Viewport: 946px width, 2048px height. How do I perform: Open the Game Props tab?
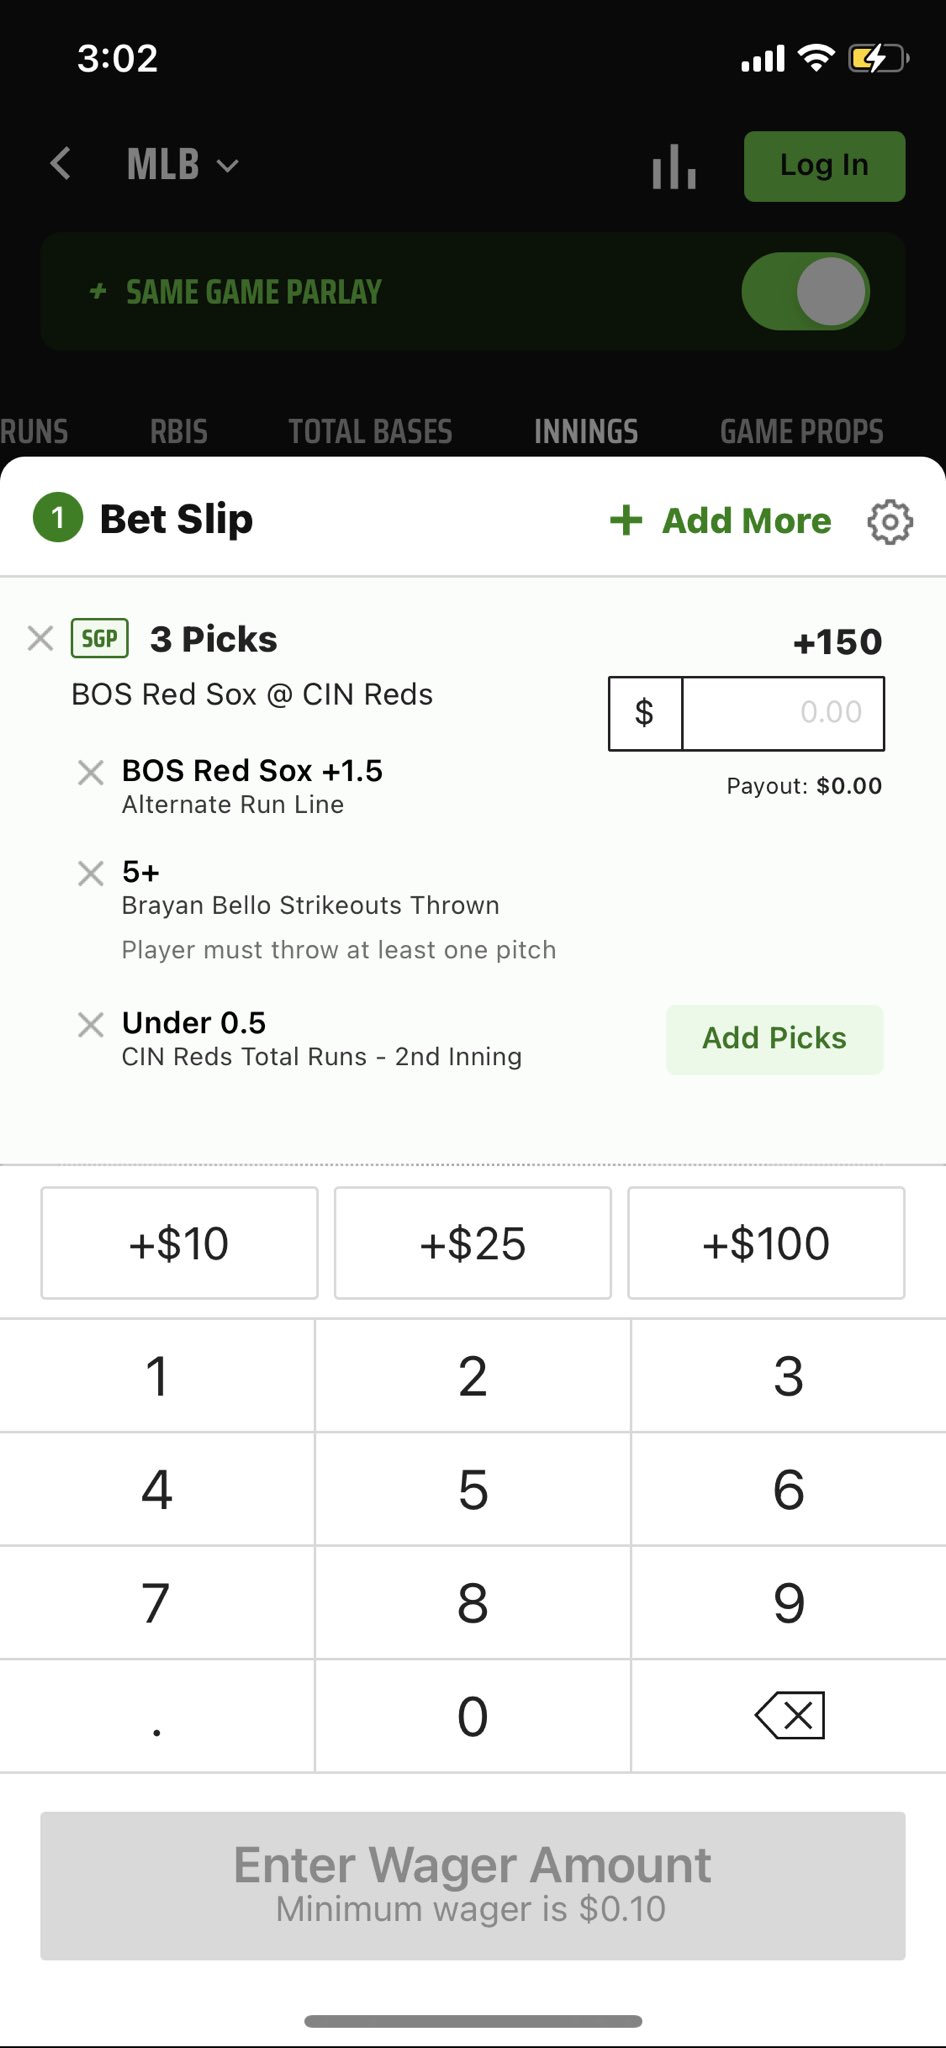click(801, 431)
